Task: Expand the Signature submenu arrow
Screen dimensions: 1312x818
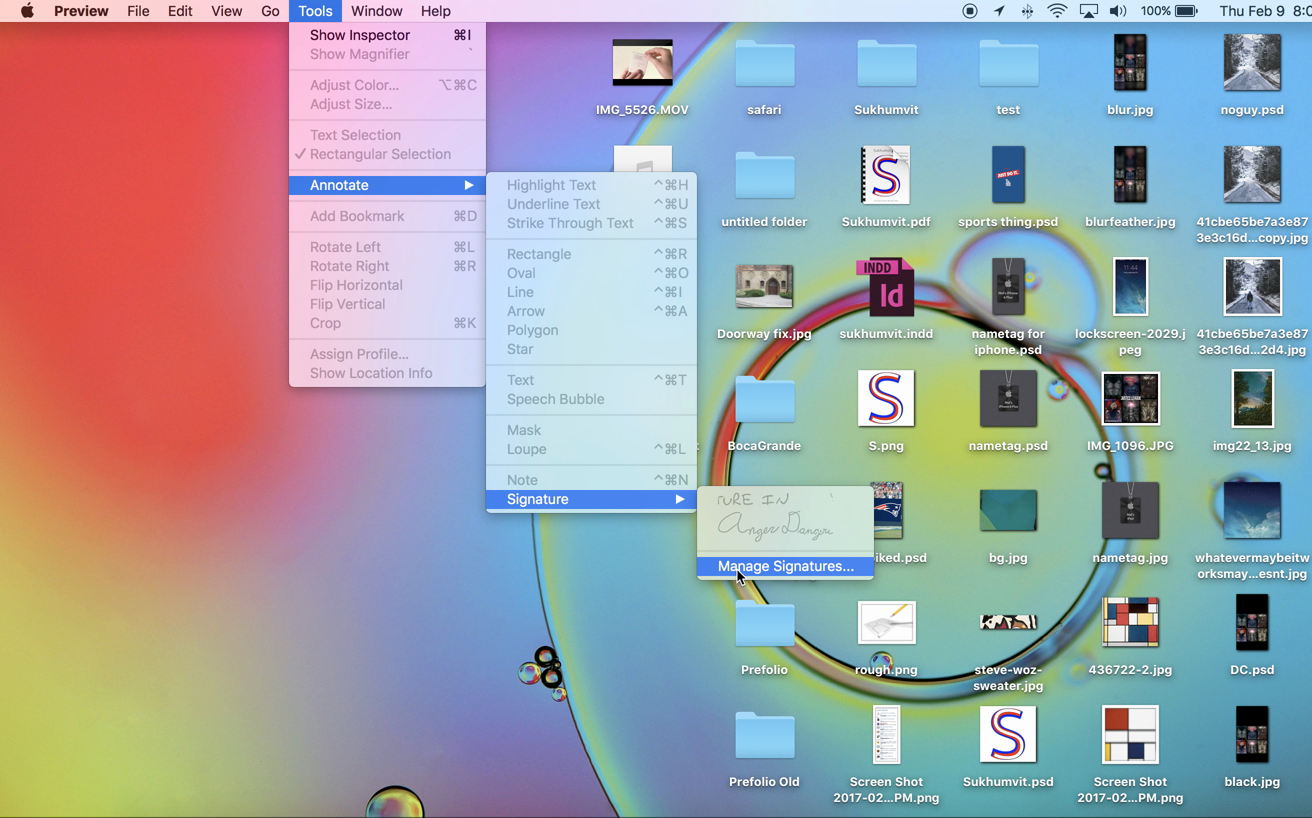Action: [679, 499]
